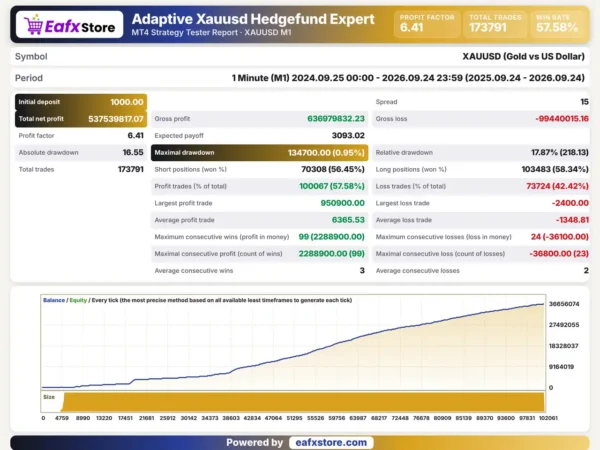
Task: Click the Loss trades value 73724 (42.42%)
Action: [x=558, y=186]
